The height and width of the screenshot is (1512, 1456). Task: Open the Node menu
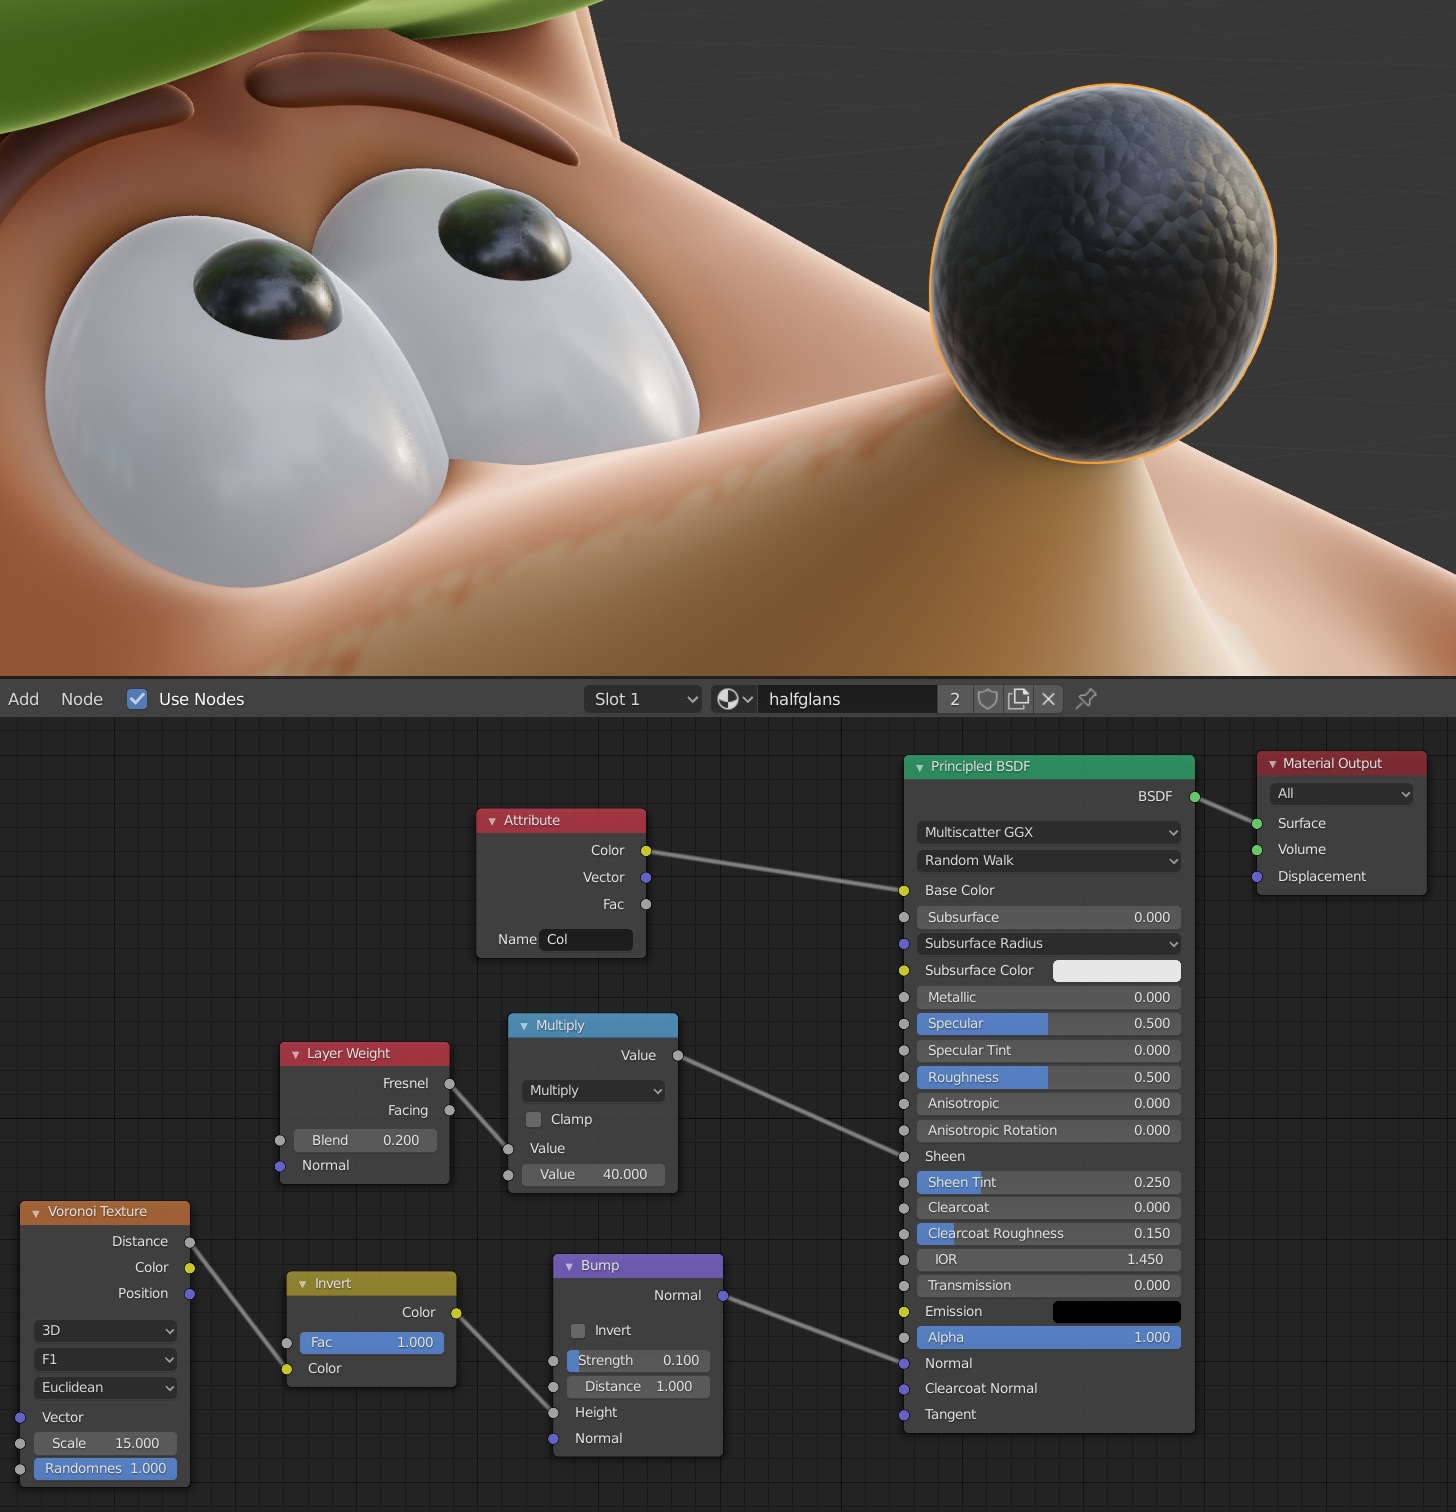81,698
